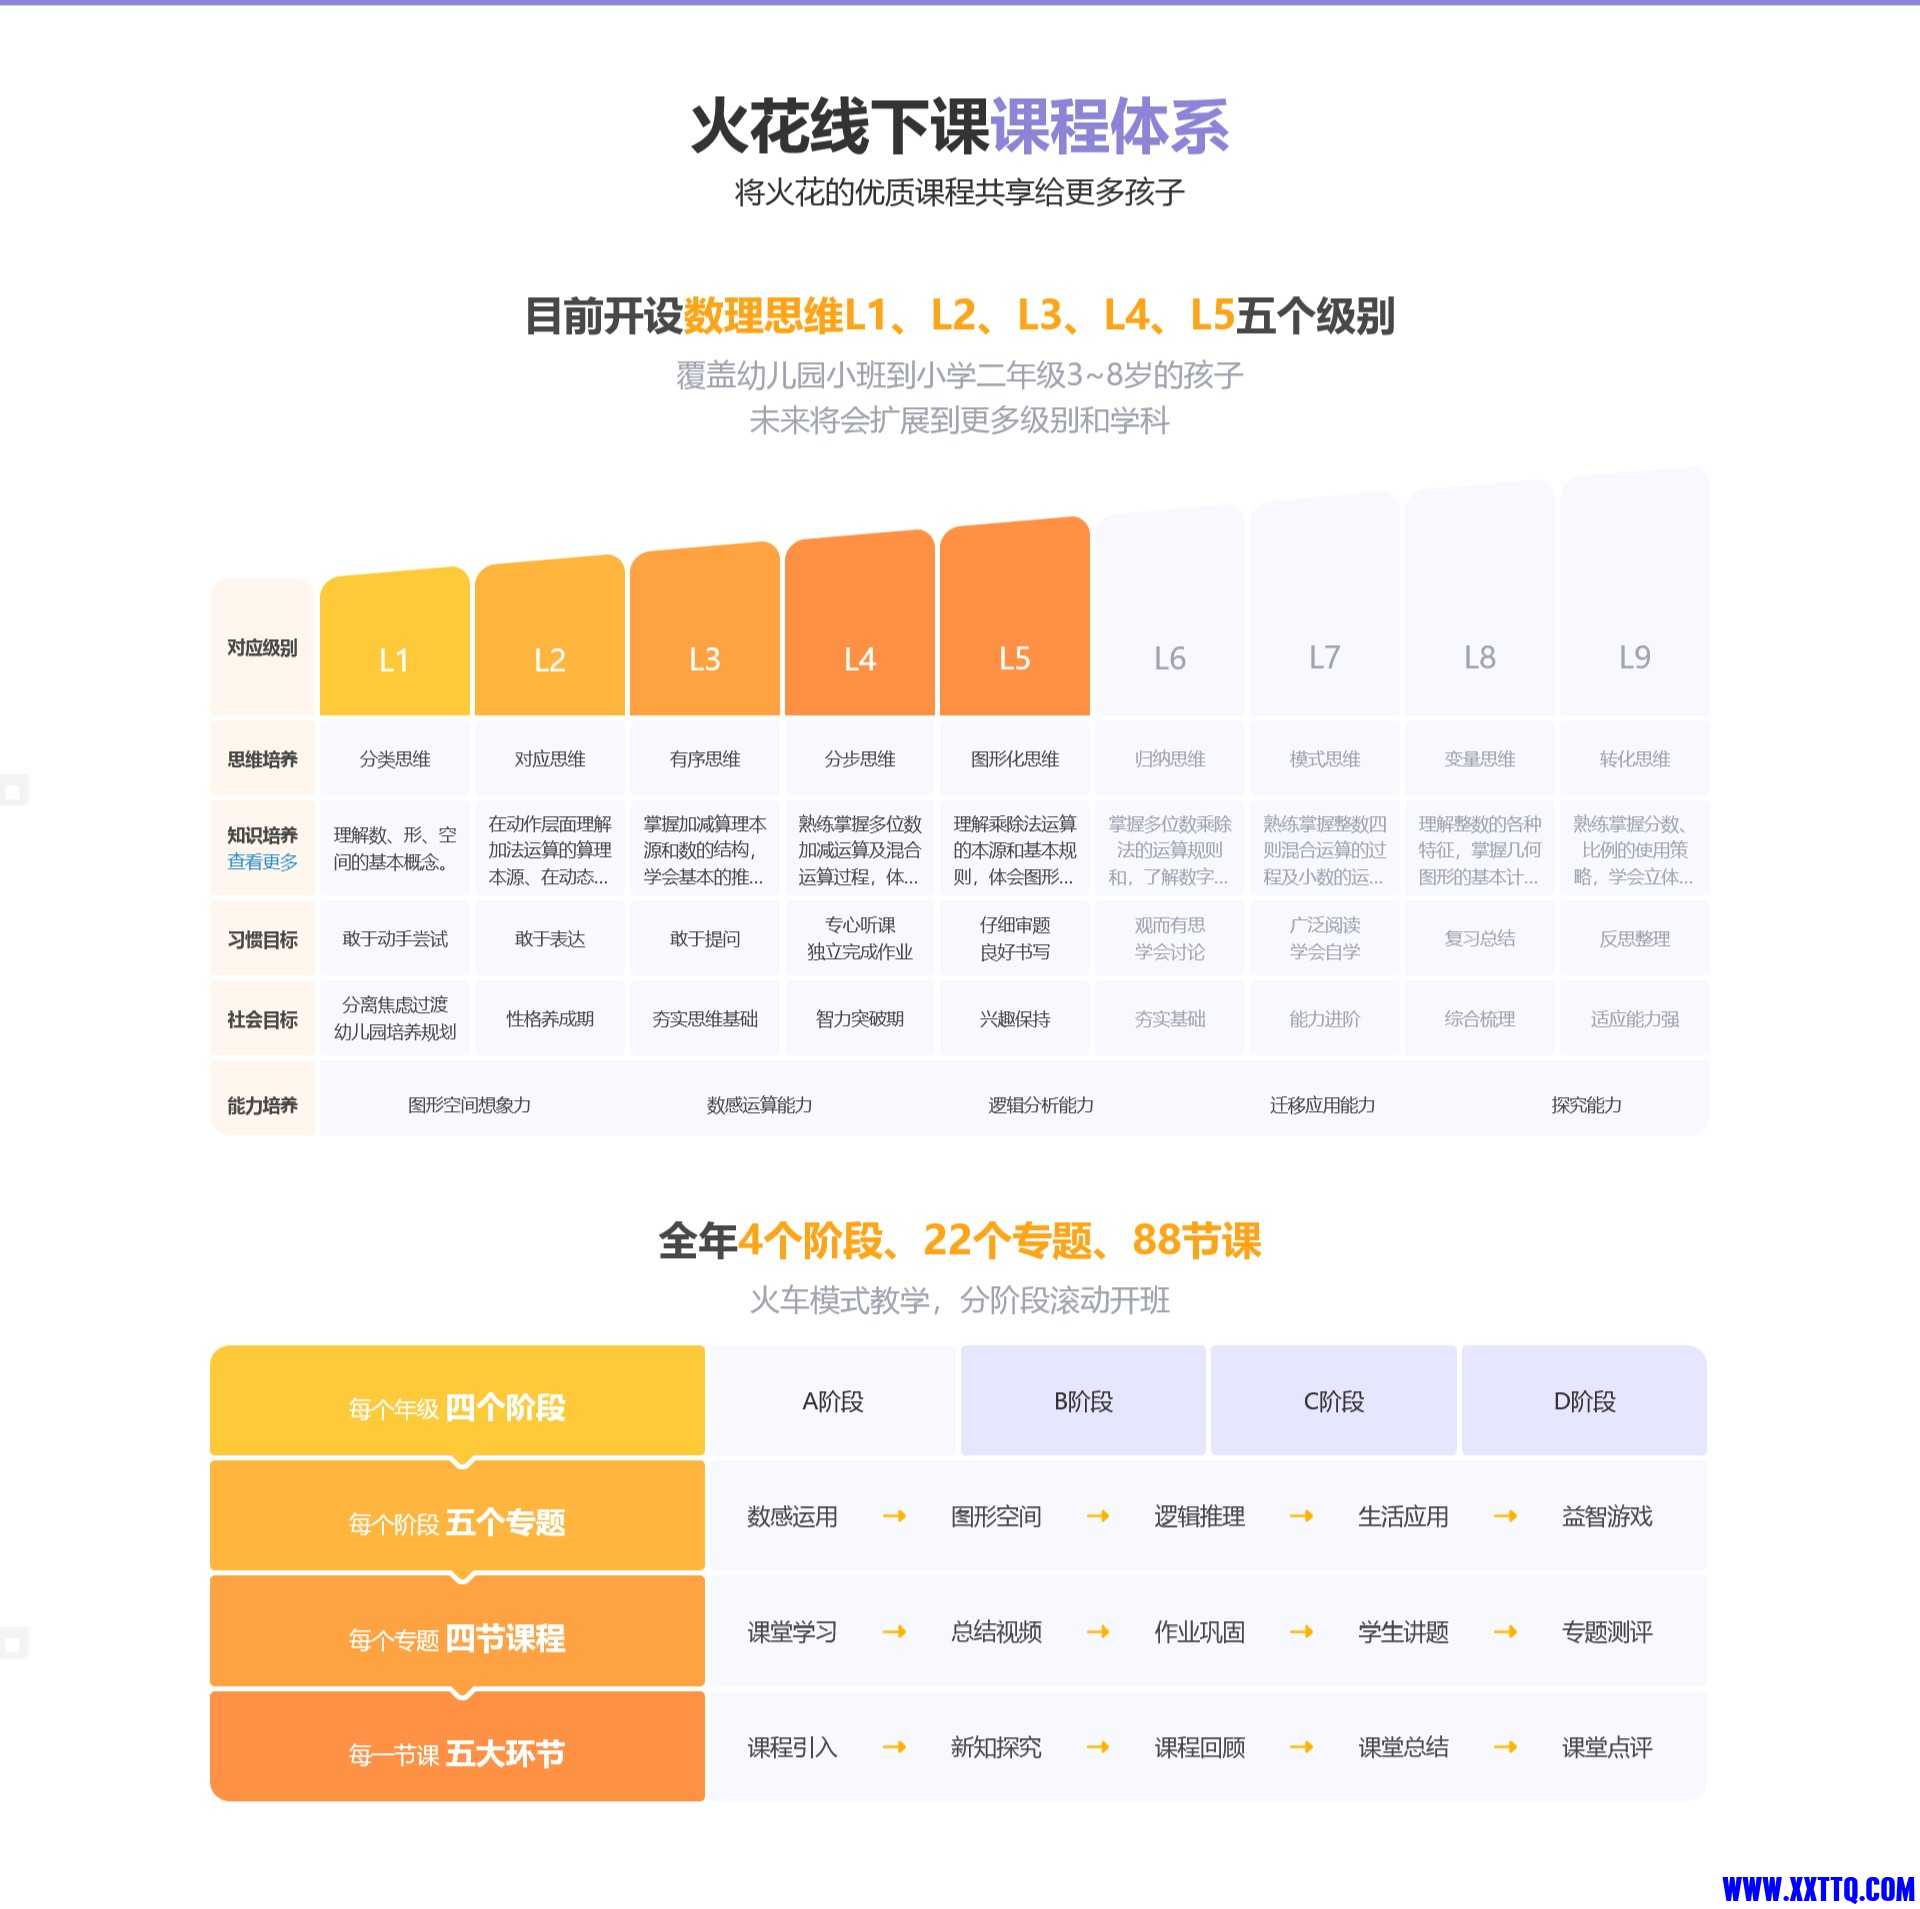Image resolution: width=1920 pixels, height=1909 pixels.
Task: Click the 数感运算能力 ability label
Action: (760, 1105)
